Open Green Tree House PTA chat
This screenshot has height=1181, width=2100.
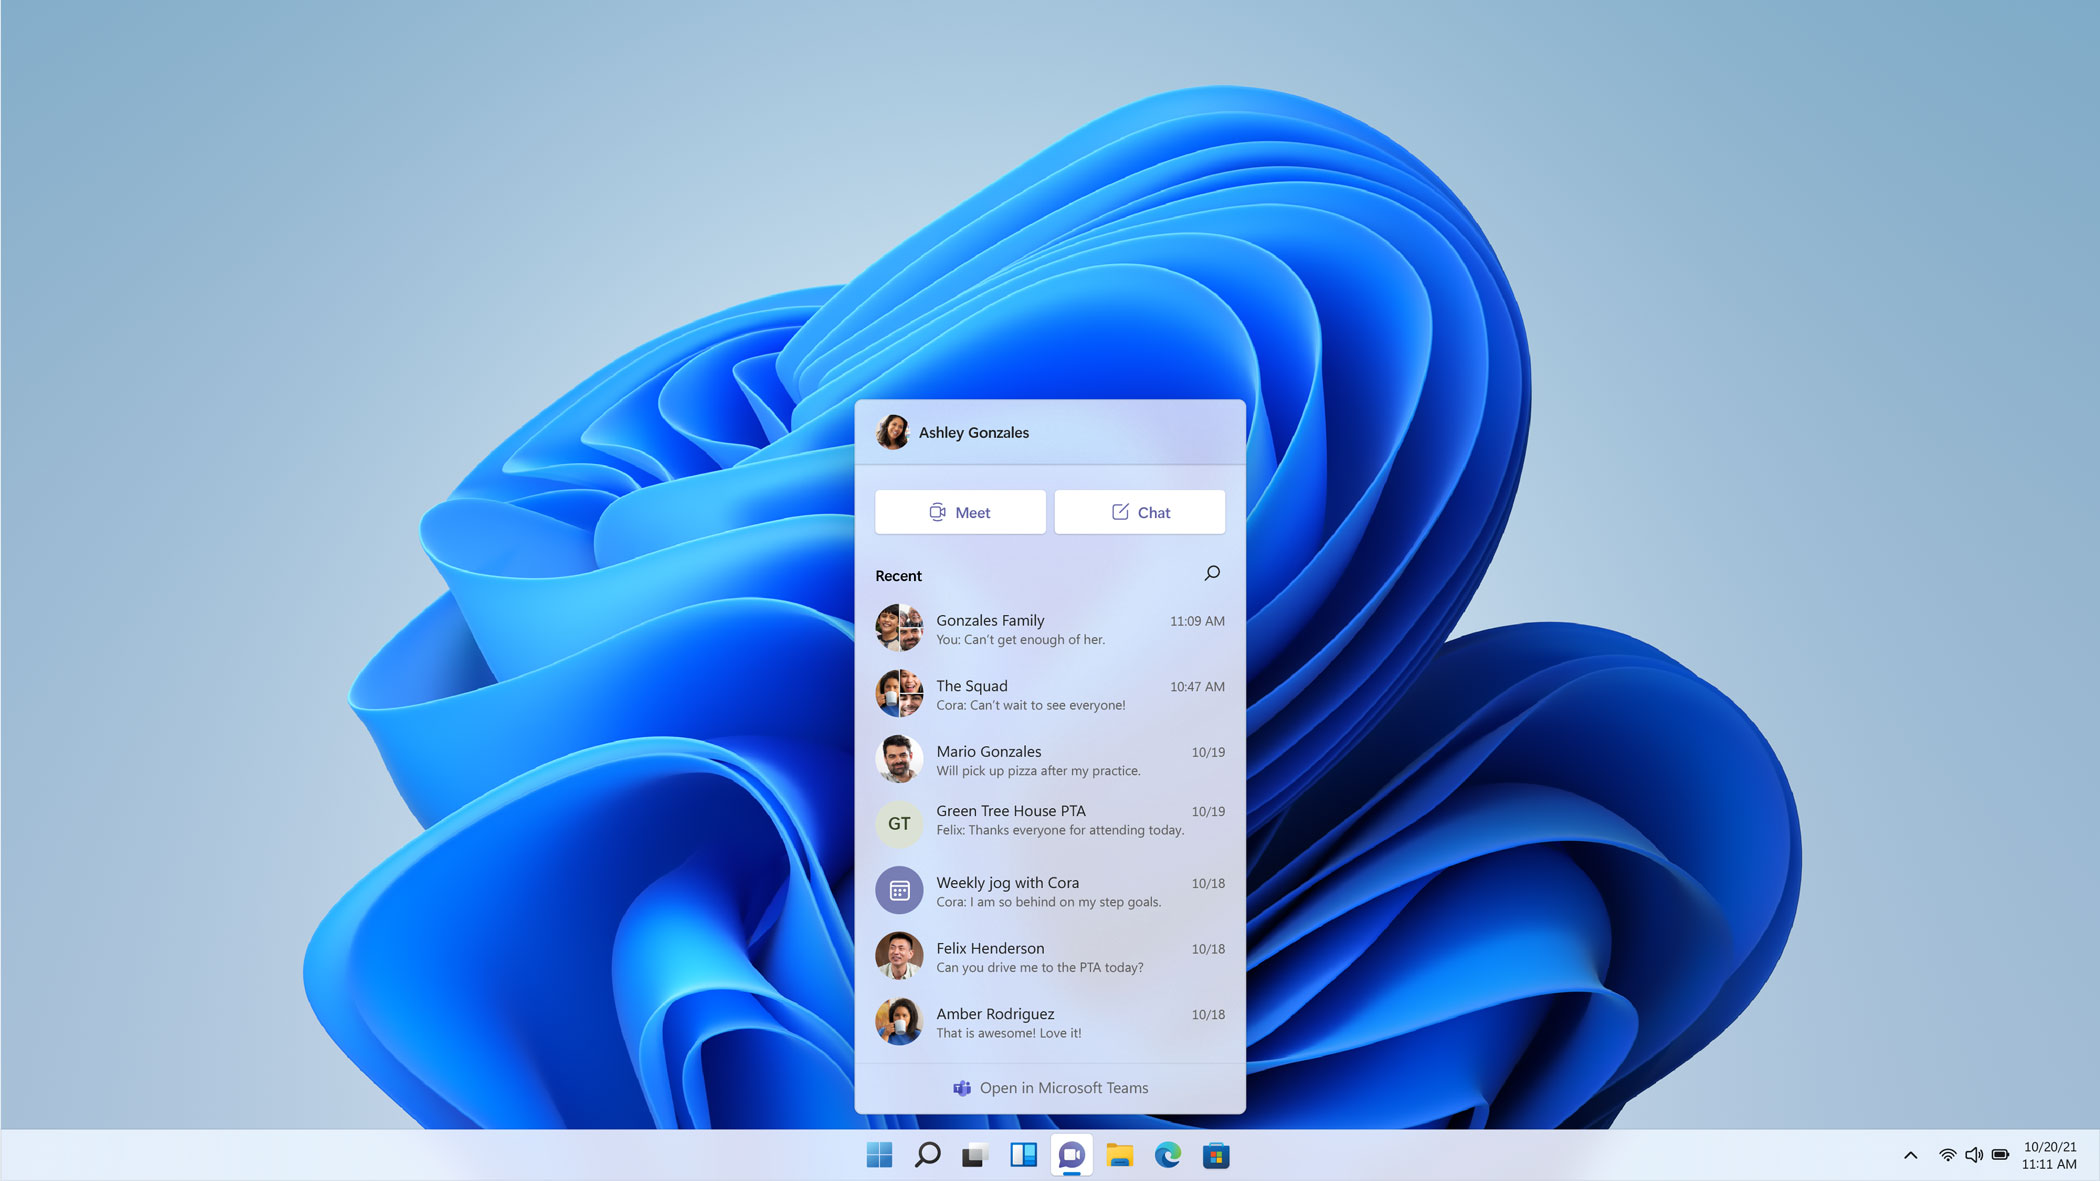tap(1049, 818)
